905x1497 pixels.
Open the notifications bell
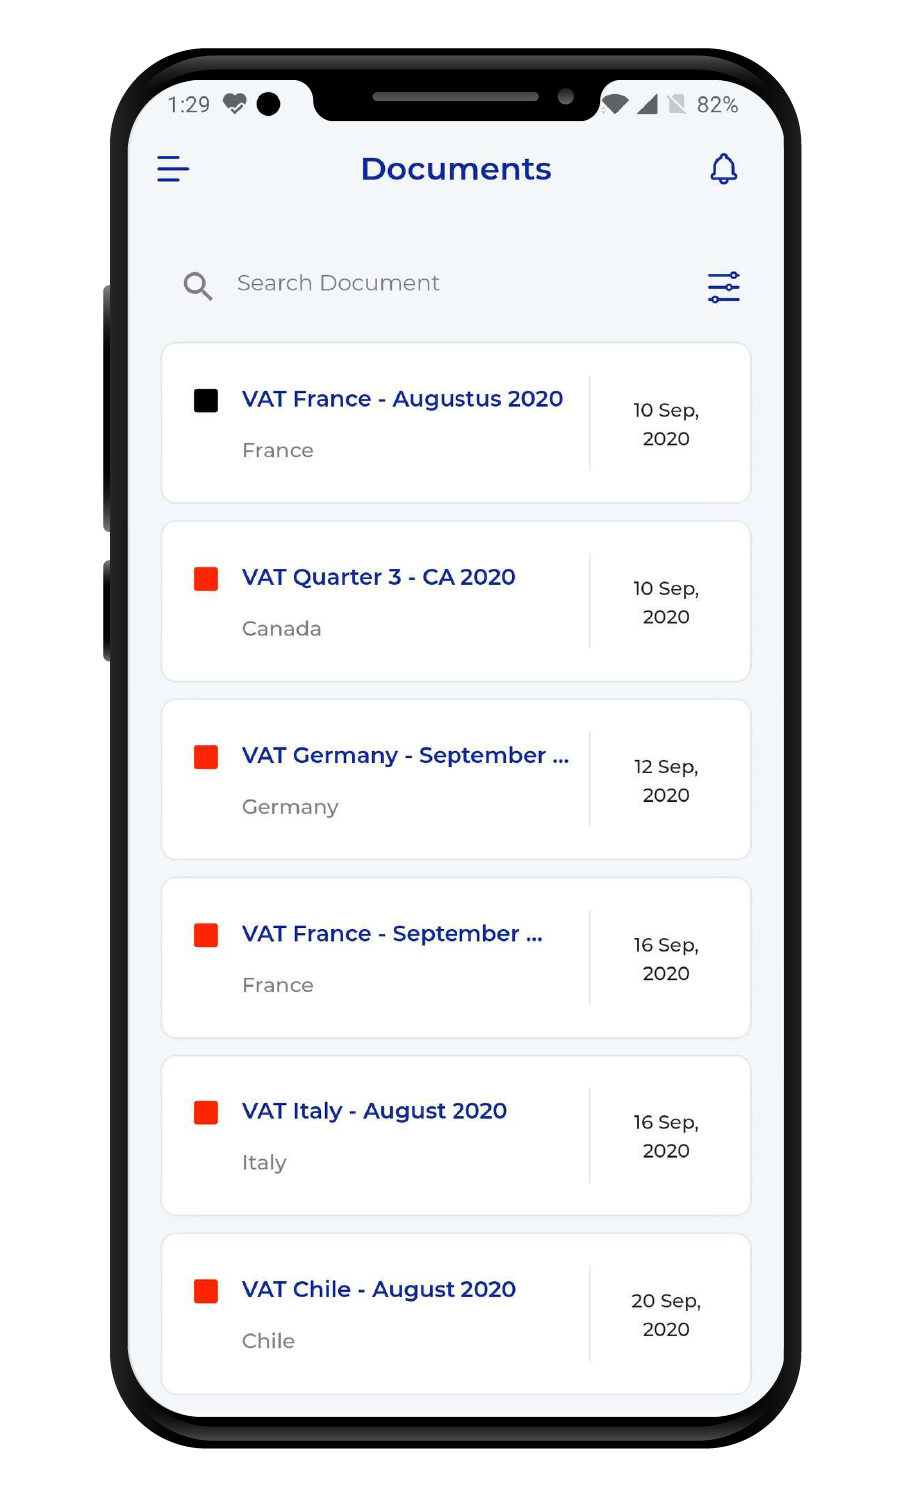coord(723,169)
